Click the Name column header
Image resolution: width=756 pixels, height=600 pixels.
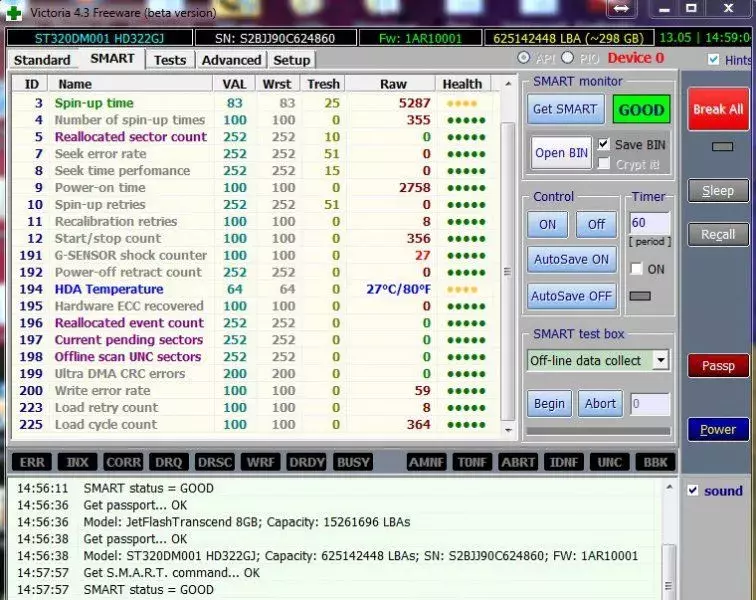point(130,84)
